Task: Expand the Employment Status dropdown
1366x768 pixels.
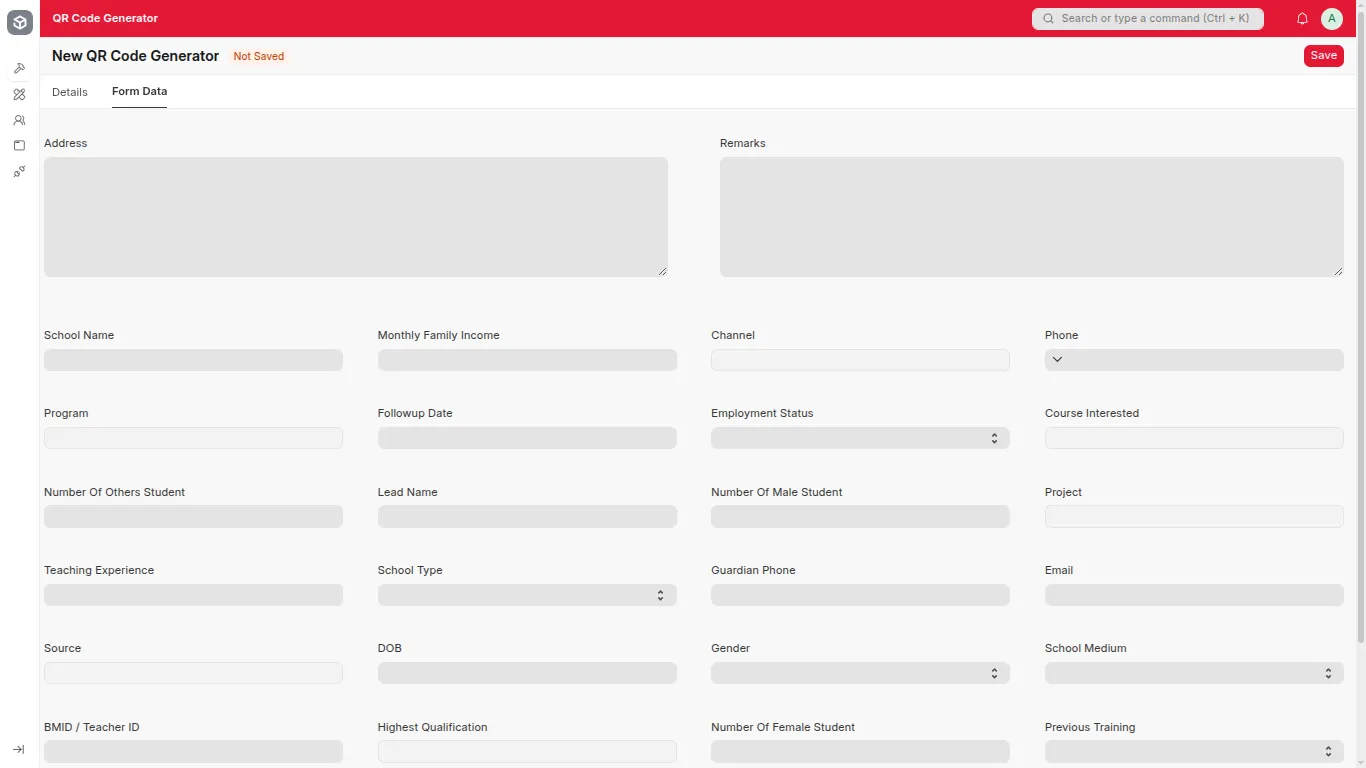Action: point(860,438)
